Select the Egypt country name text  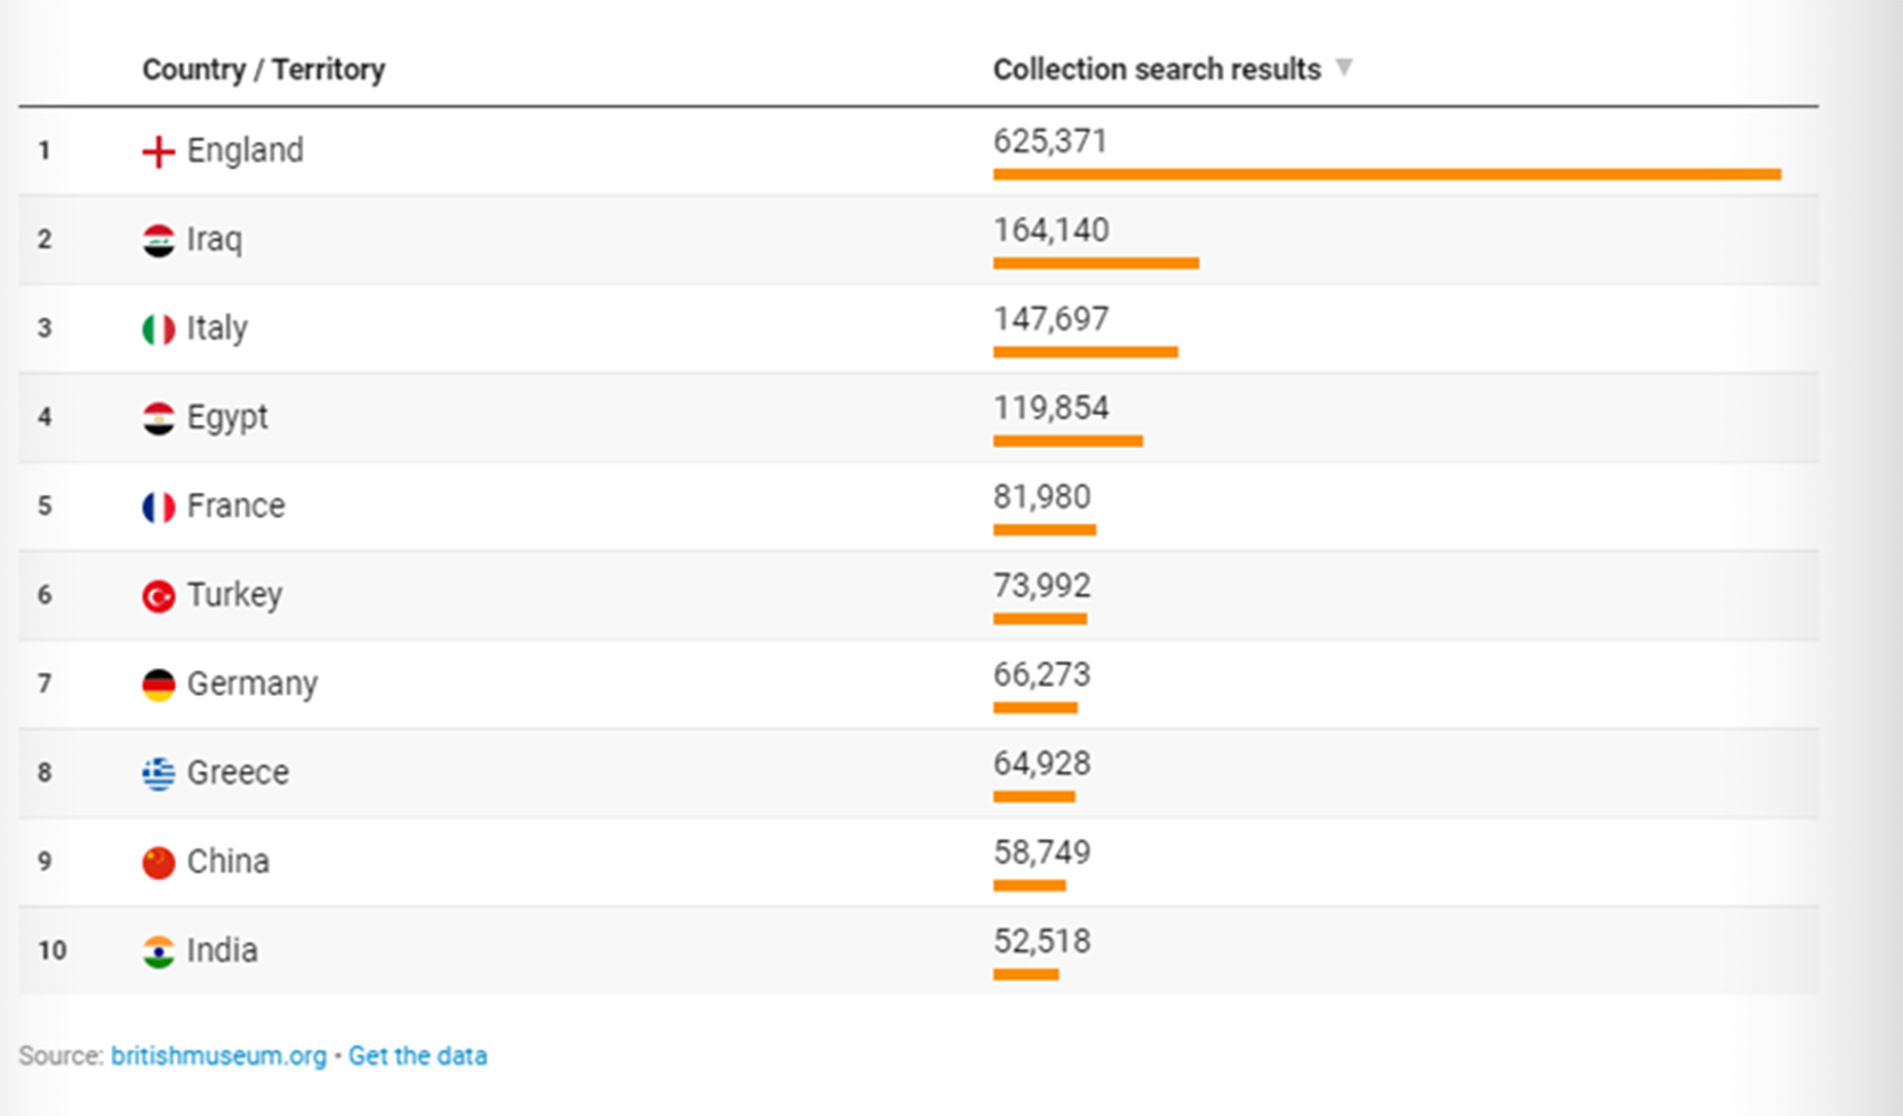pyautogui.click(x=227, y=417)
